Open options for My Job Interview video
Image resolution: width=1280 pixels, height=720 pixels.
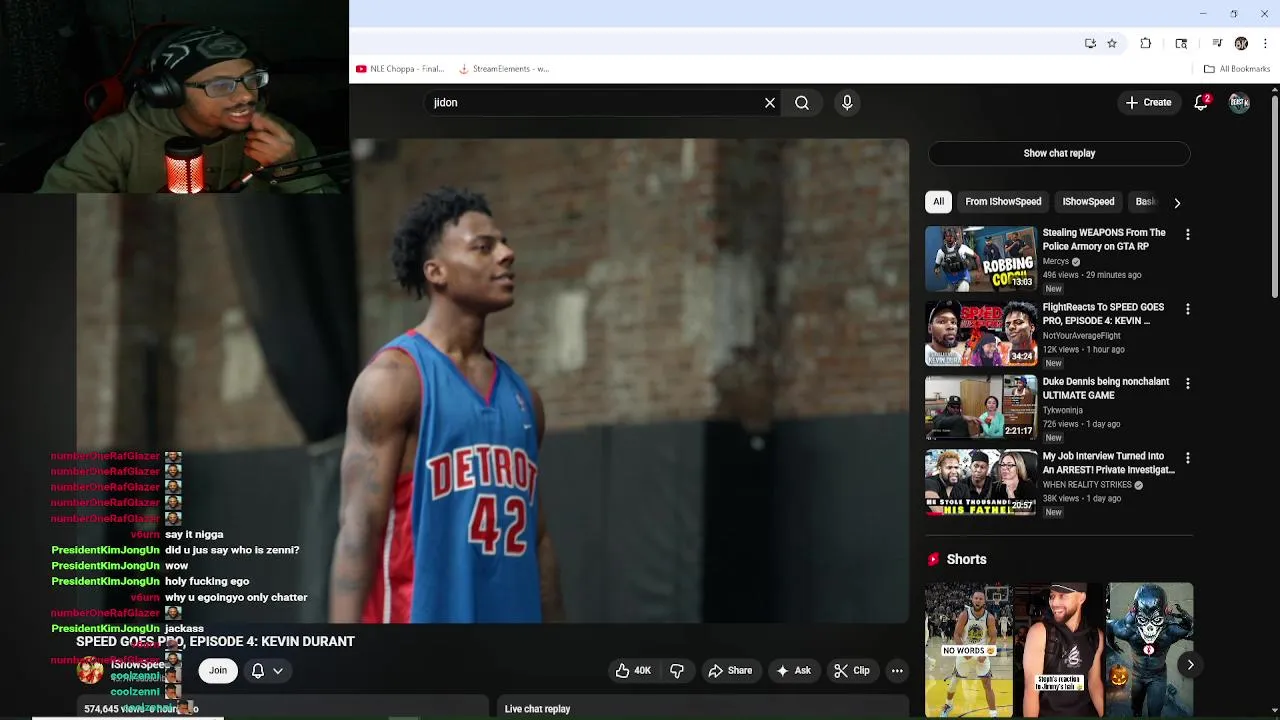pos(1187,457)
